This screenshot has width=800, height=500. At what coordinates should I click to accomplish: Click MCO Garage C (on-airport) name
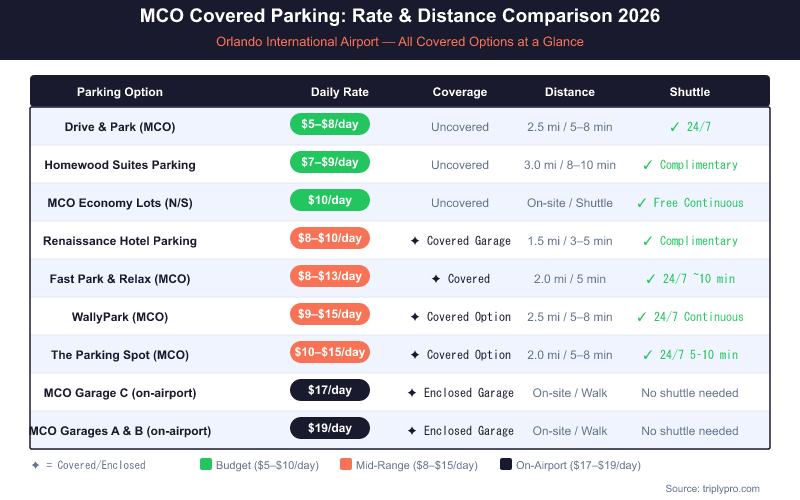120,393
